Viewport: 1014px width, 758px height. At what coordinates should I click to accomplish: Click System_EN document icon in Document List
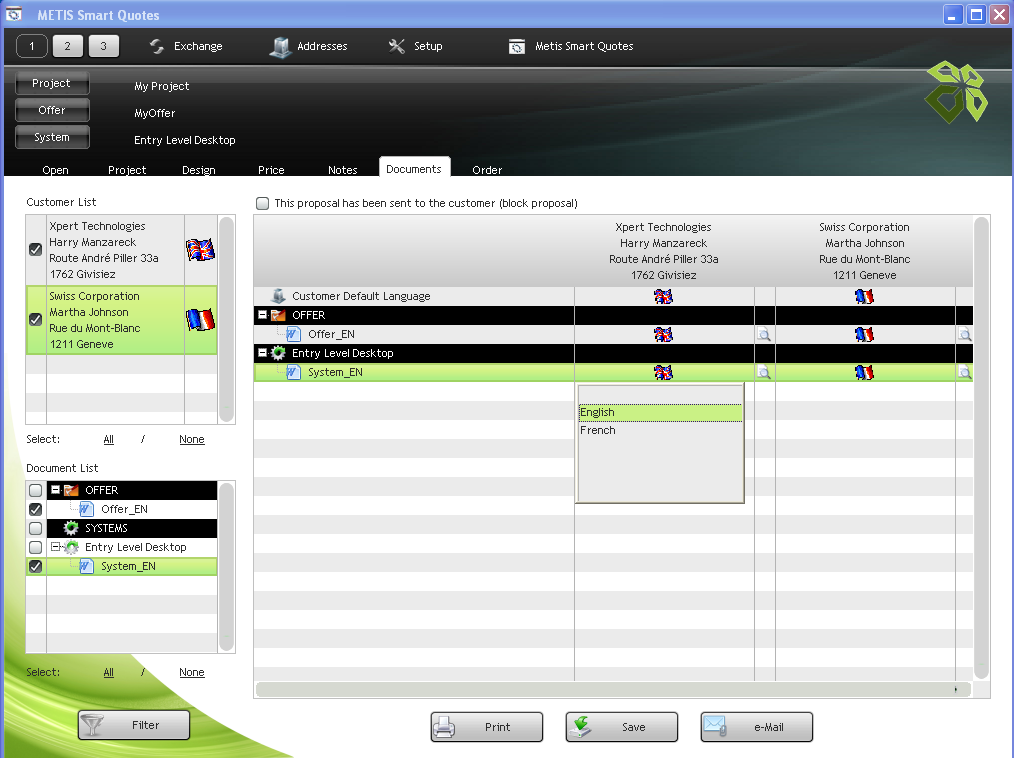click(x=87, y=567)
